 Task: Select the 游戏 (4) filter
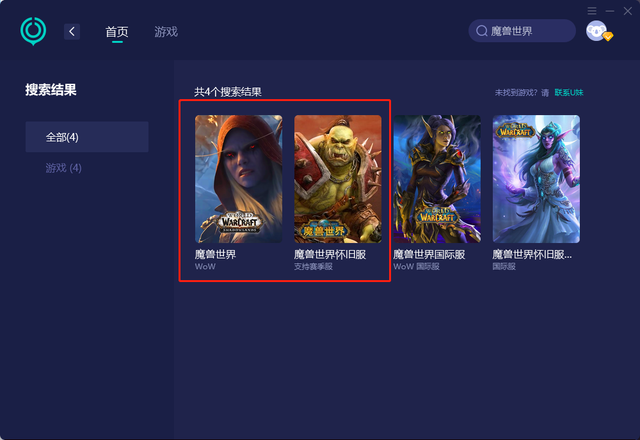click(x=63, y=168)
